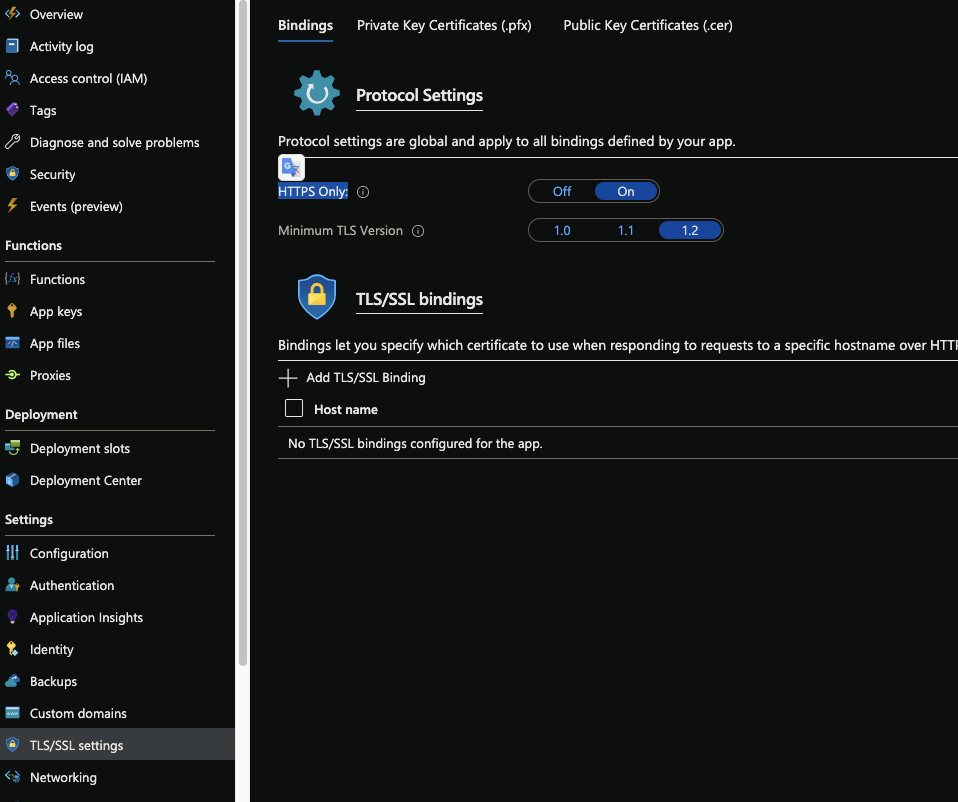The width and height of the screenshot is (958, 802).
Task: Click the purple Tags icon
Action: pos(12,110)
